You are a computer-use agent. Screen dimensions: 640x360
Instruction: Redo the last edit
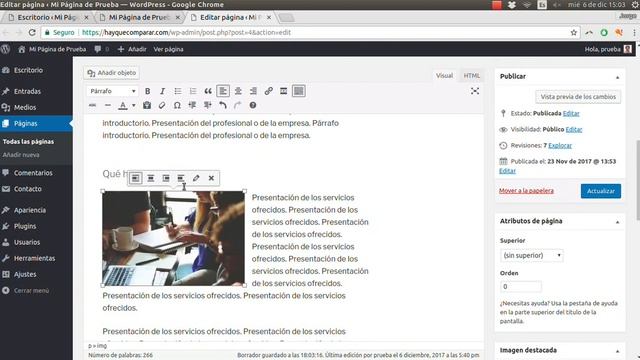coord(238,105)
